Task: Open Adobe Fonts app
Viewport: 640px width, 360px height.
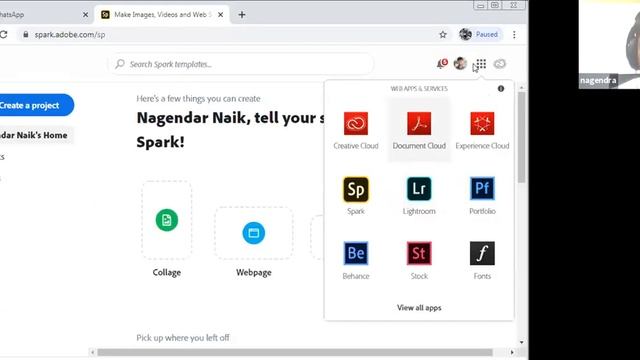Action: pyautogui.click(x=482, y=260)
